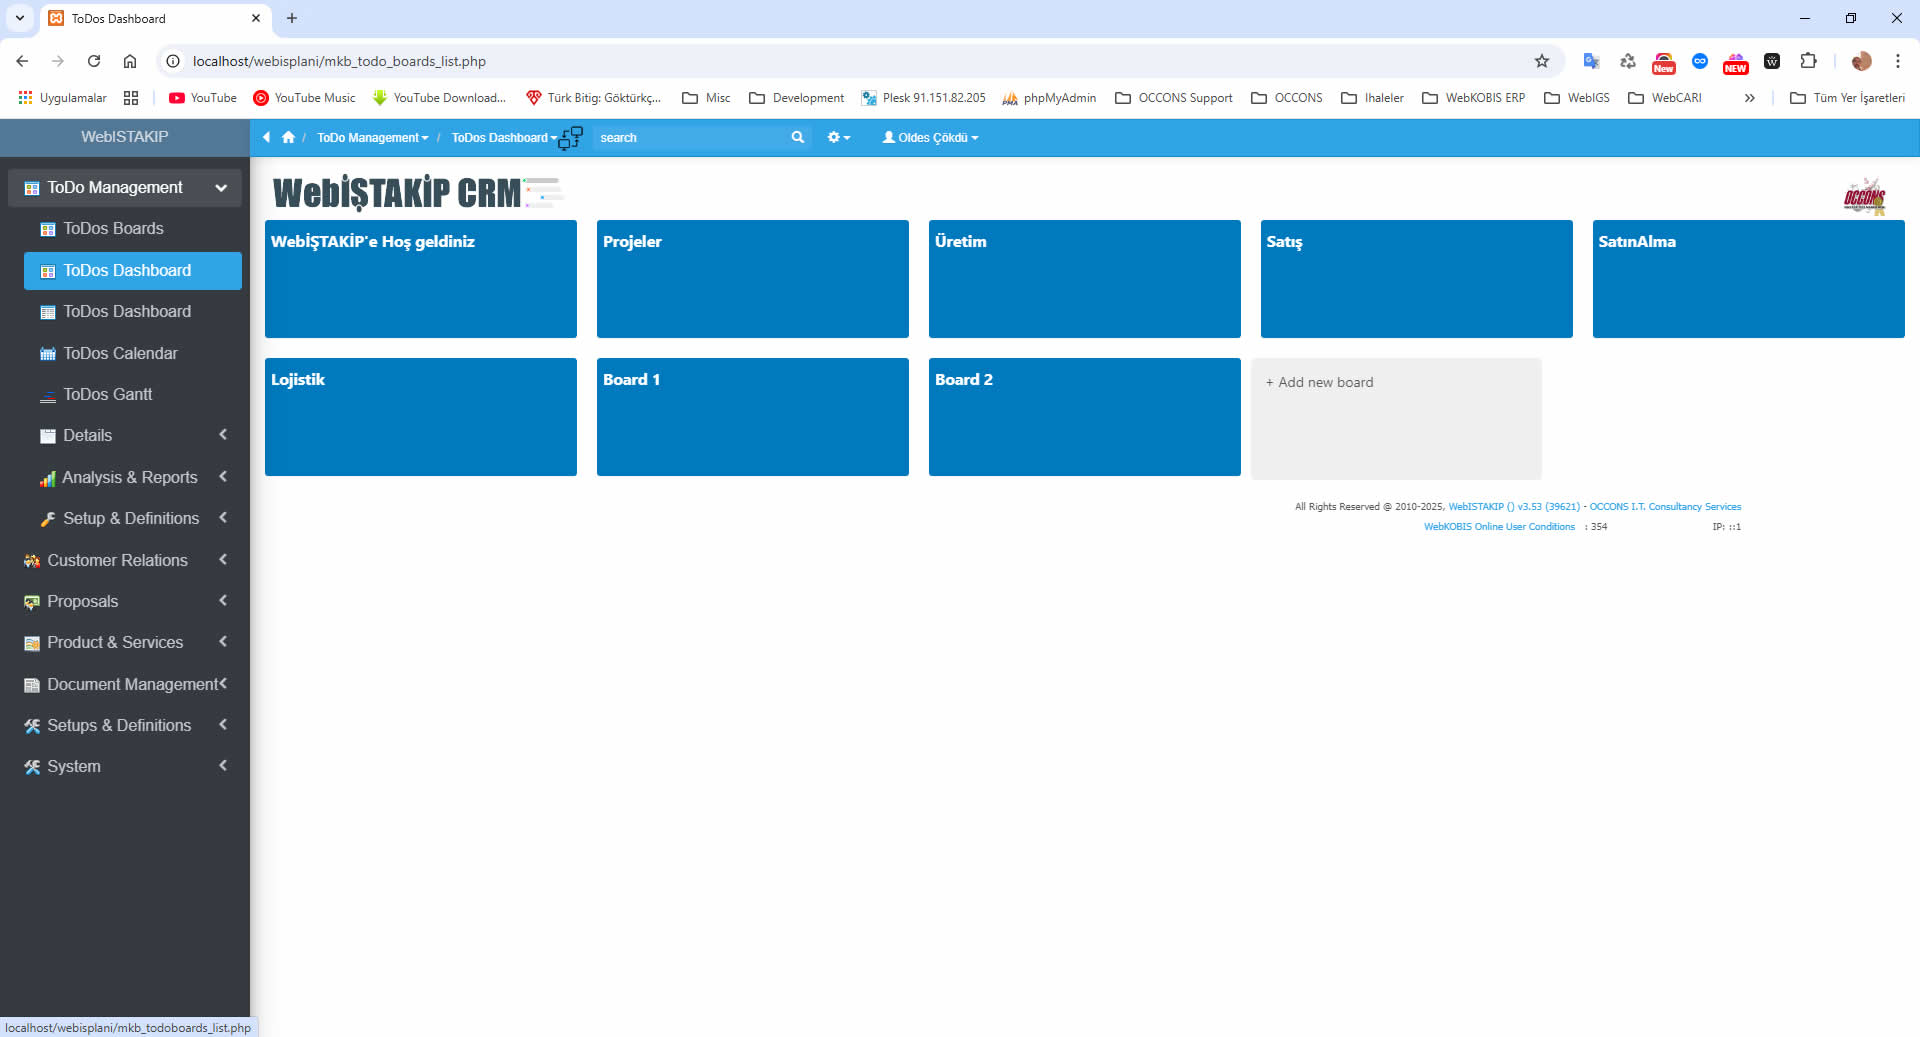Image resolution: width=1920 pixels, height=1037 pixels.
Task: Click Customer Relations icon
Action: pyautogui.click(x=32, y=561)
